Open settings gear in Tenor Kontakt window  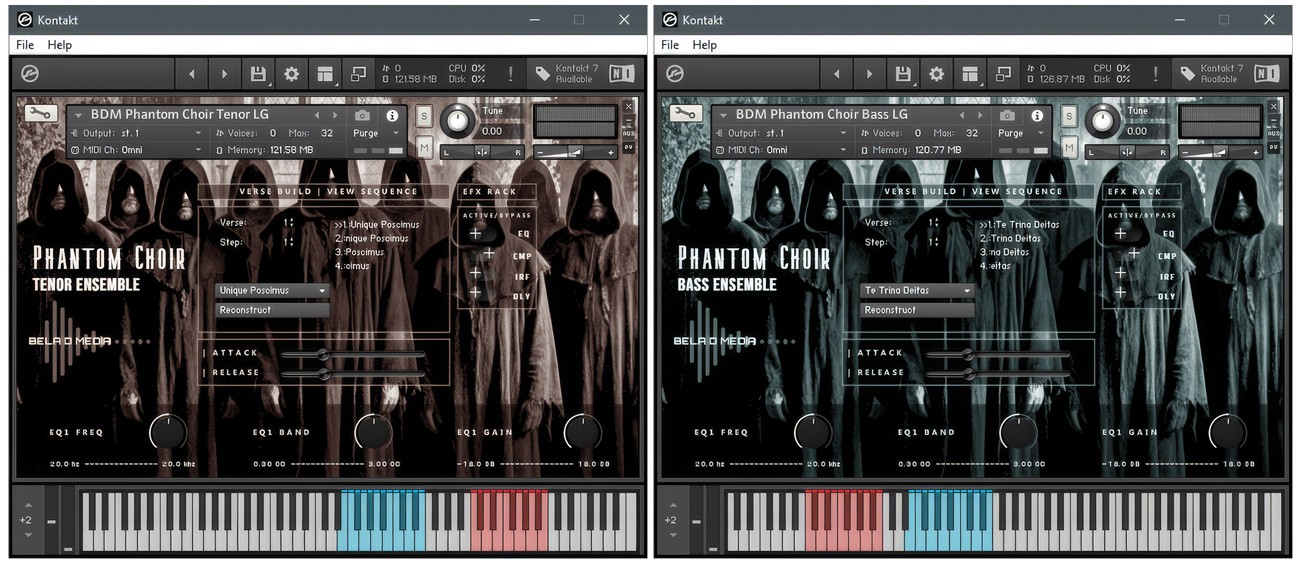(x=291, y=74)
